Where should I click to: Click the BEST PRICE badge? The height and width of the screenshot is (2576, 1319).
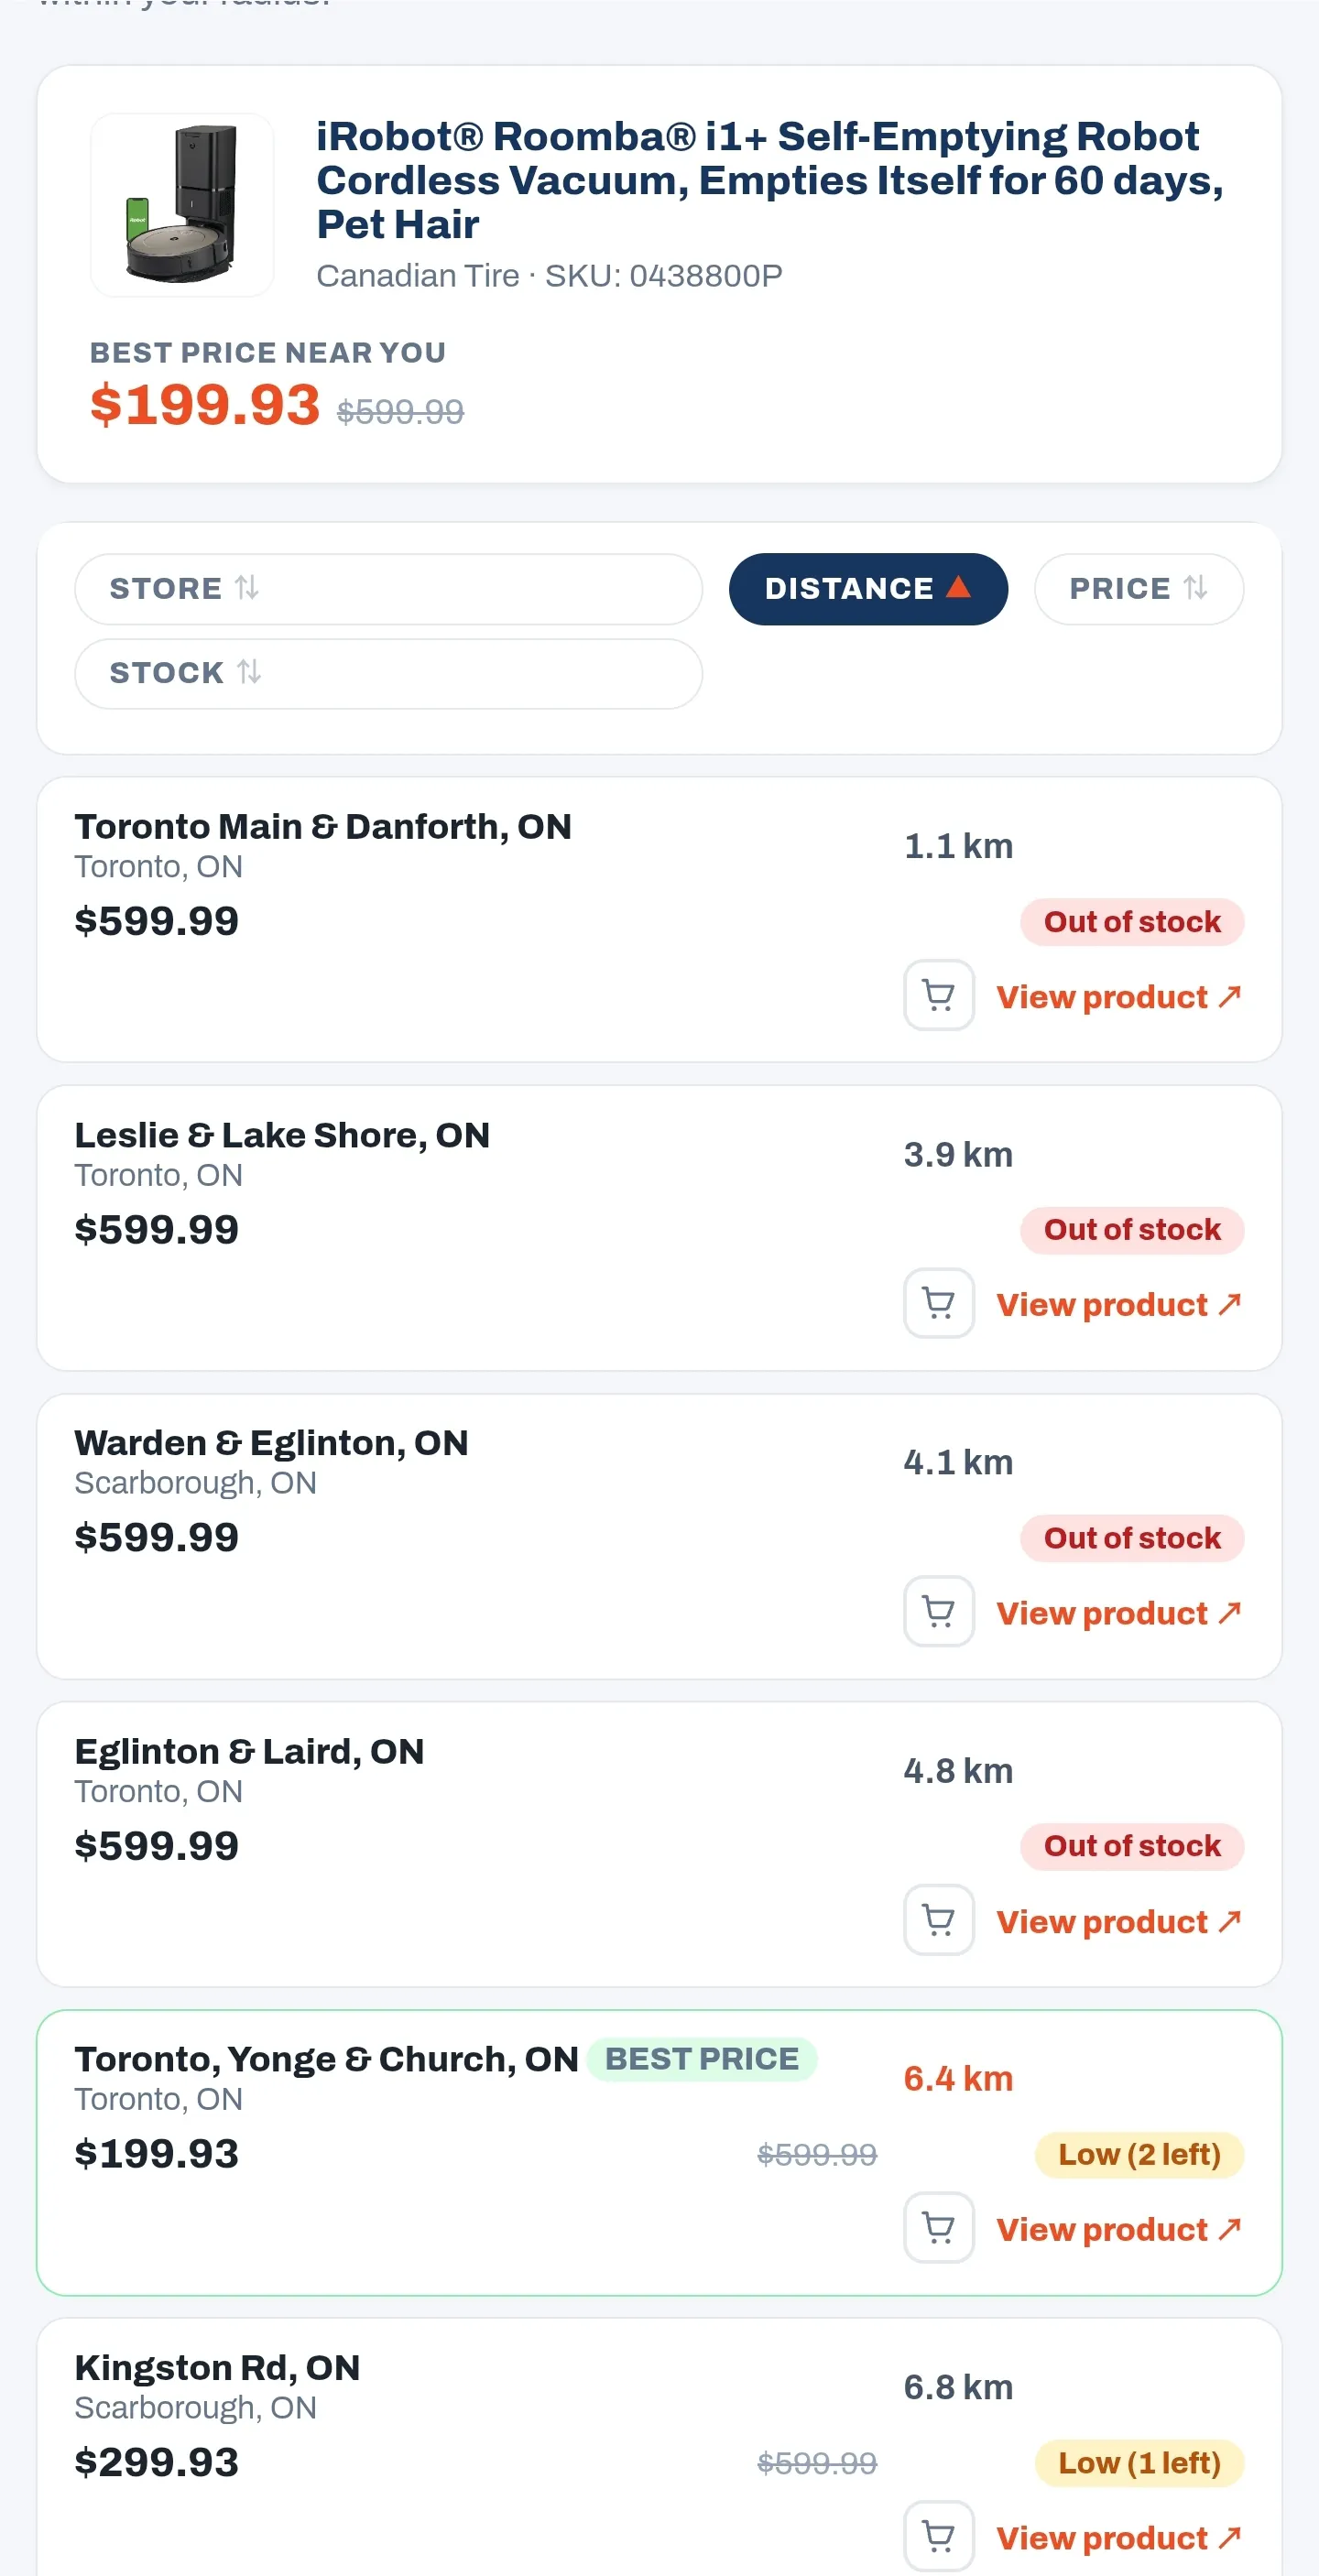pyautogui.click(x=702, y=2059)
